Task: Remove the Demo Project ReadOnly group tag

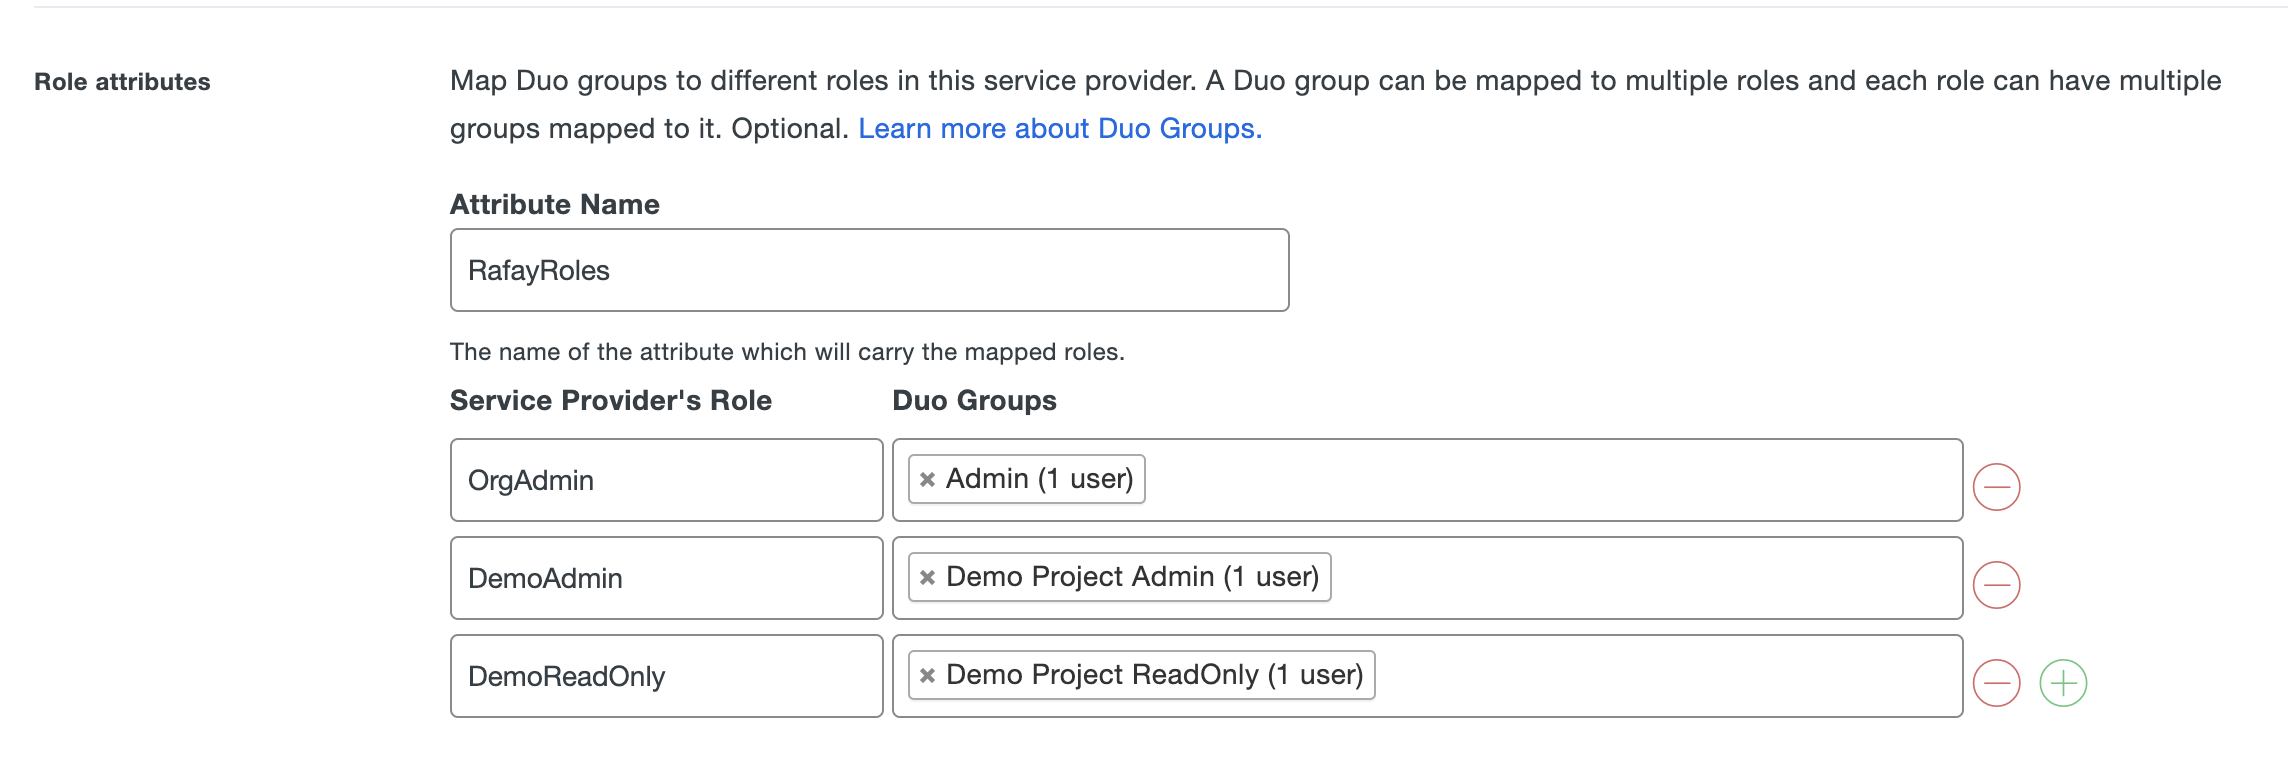Action: click(x=927, y=675)
